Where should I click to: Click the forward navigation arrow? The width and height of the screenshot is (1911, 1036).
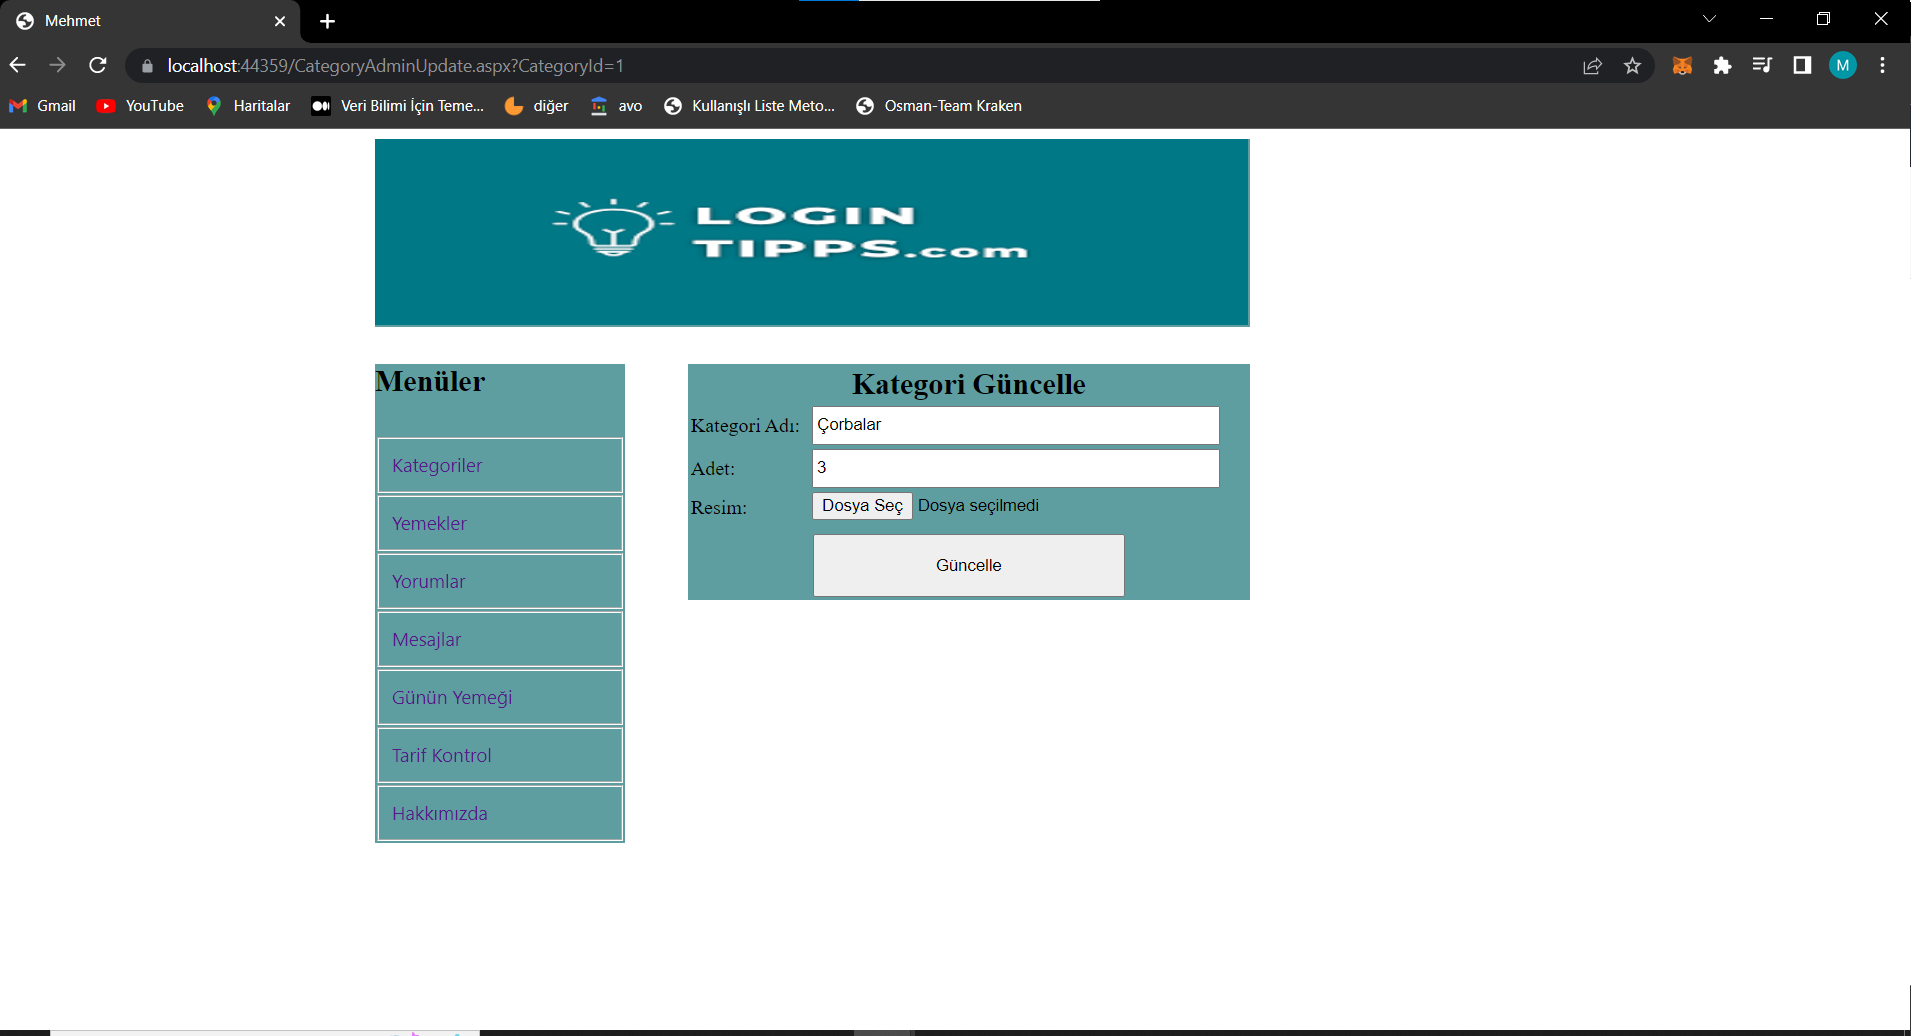58,65
